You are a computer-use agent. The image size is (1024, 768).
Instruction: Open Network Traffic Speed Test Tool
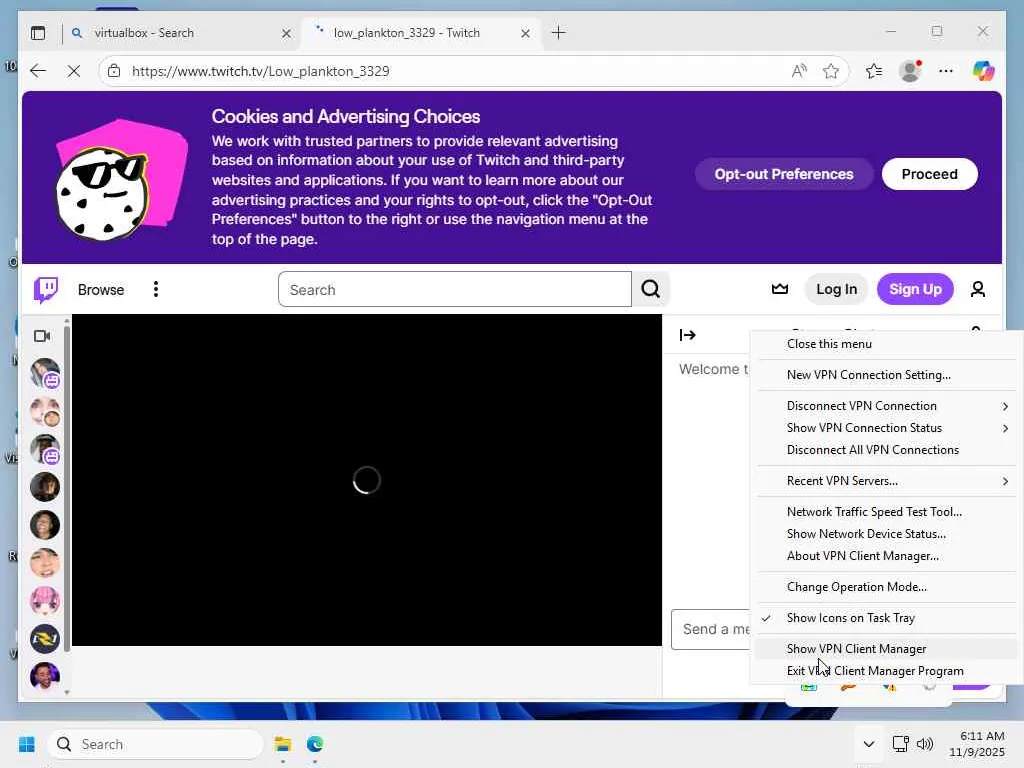tap(887, 512)
